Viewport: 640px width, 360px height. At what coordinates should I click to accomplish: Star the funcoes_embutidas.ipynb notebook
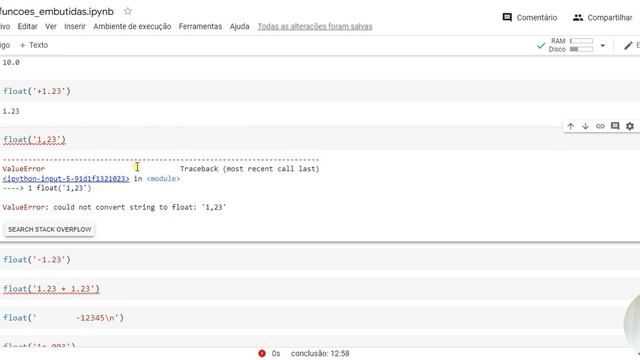pos(128,11)
